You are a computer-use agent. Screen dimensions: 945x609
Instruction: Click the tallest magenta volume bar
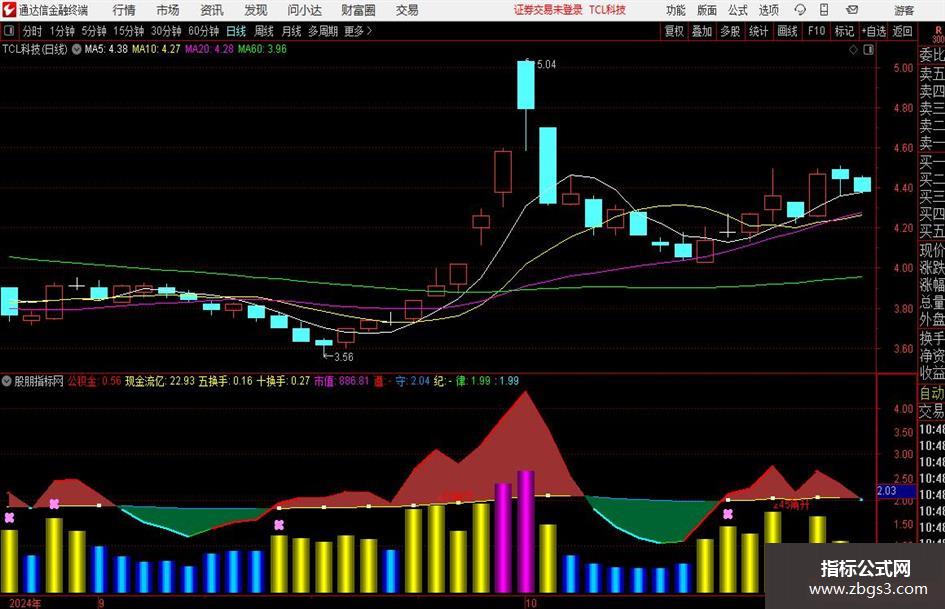[526, 532]
